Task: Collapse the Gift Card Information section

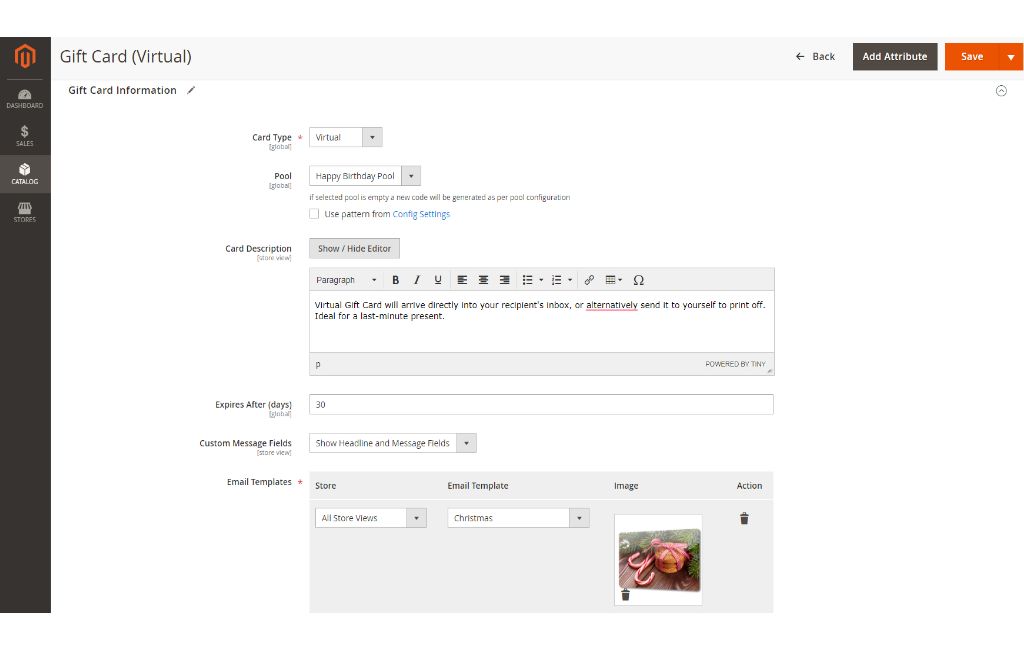Action: (1000, 91)
